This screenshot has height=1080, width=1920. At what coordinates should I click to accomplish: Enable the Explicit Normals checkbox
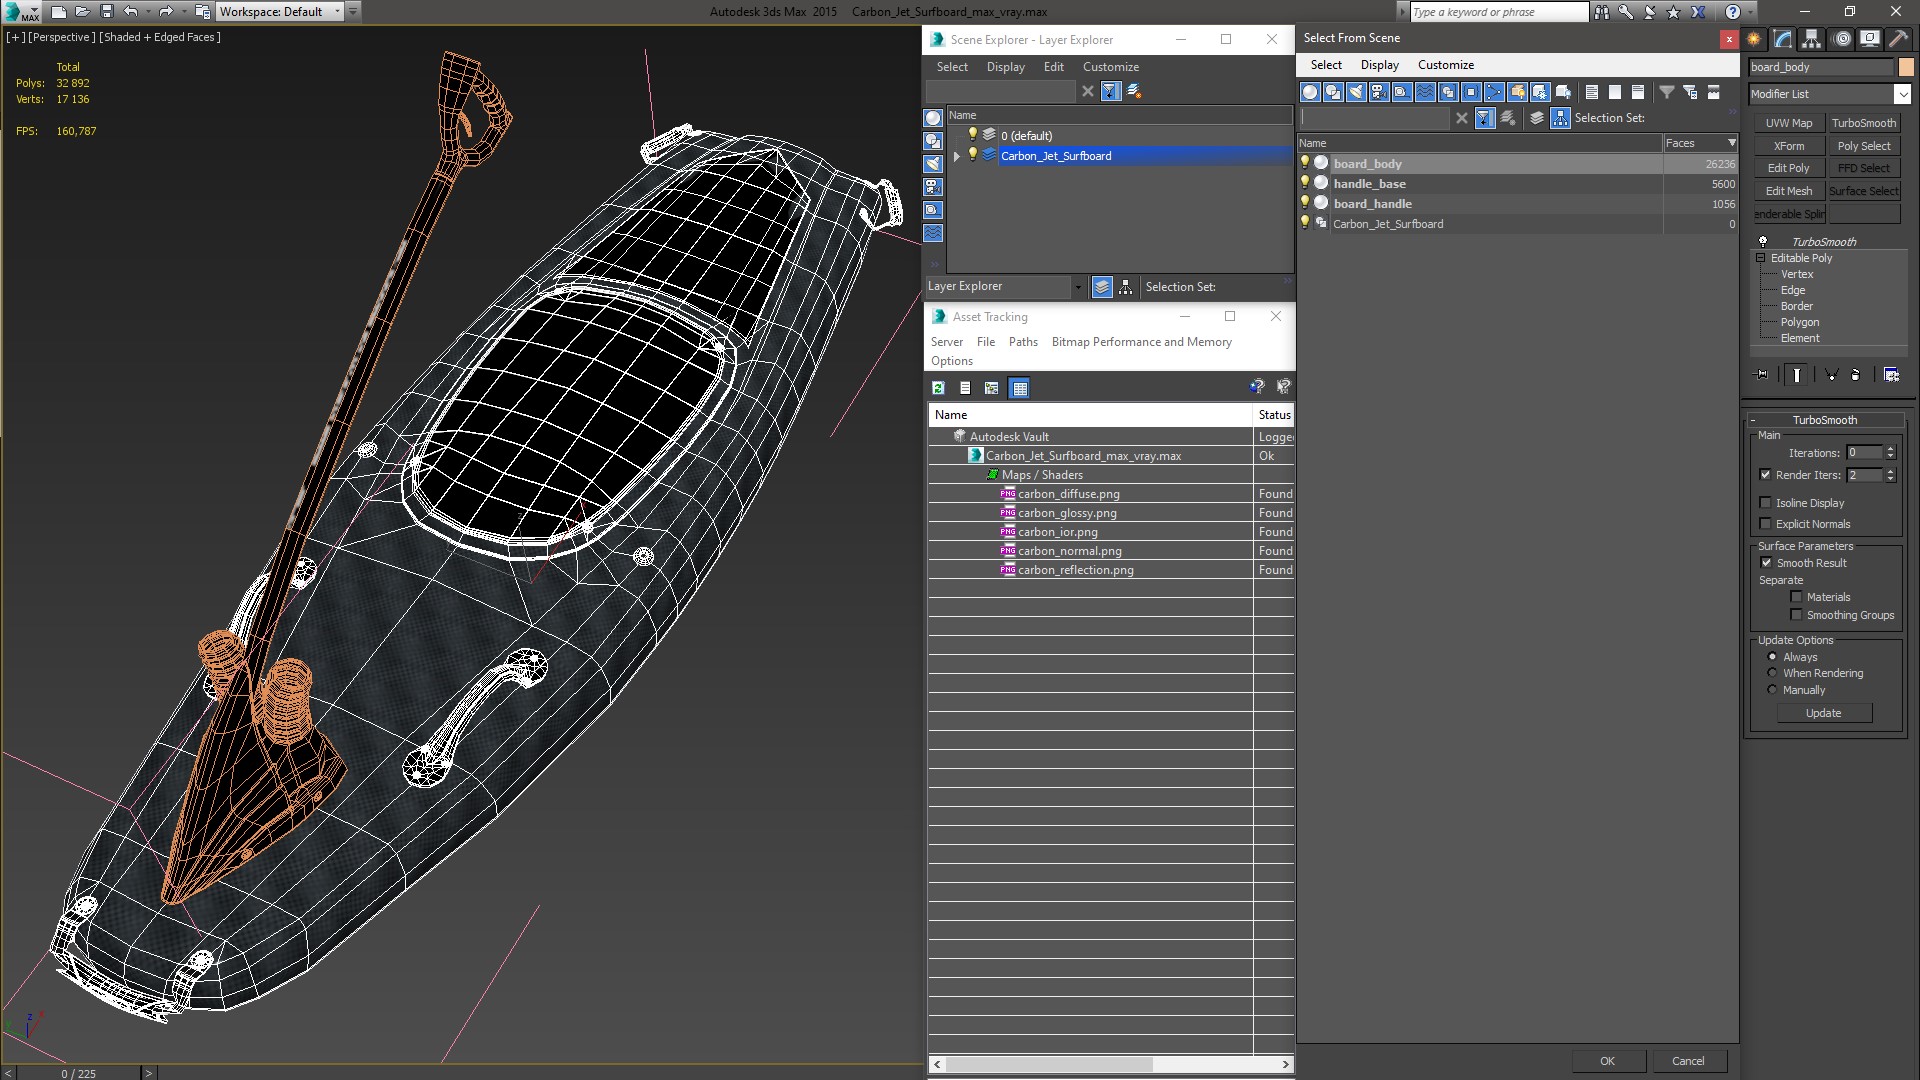tap(1765, 524)
